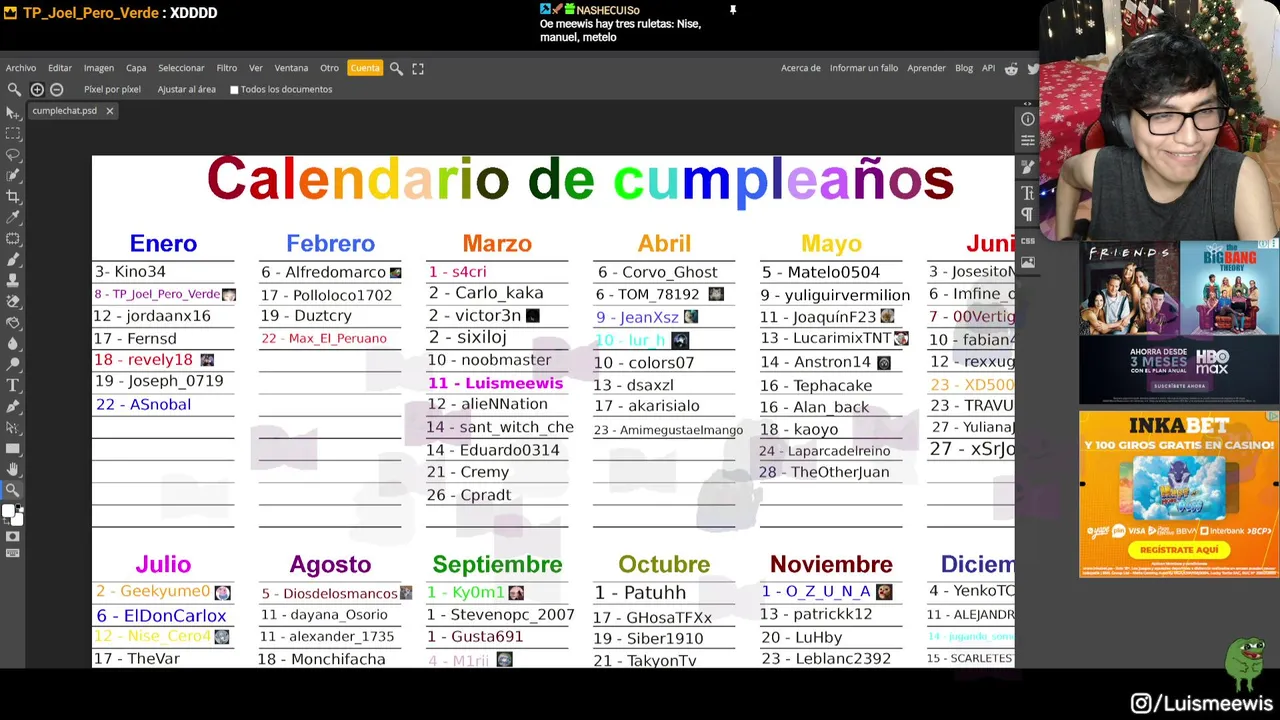Open the API link
This screenshot has height=720, width=1280.
(x=988, y=68)
